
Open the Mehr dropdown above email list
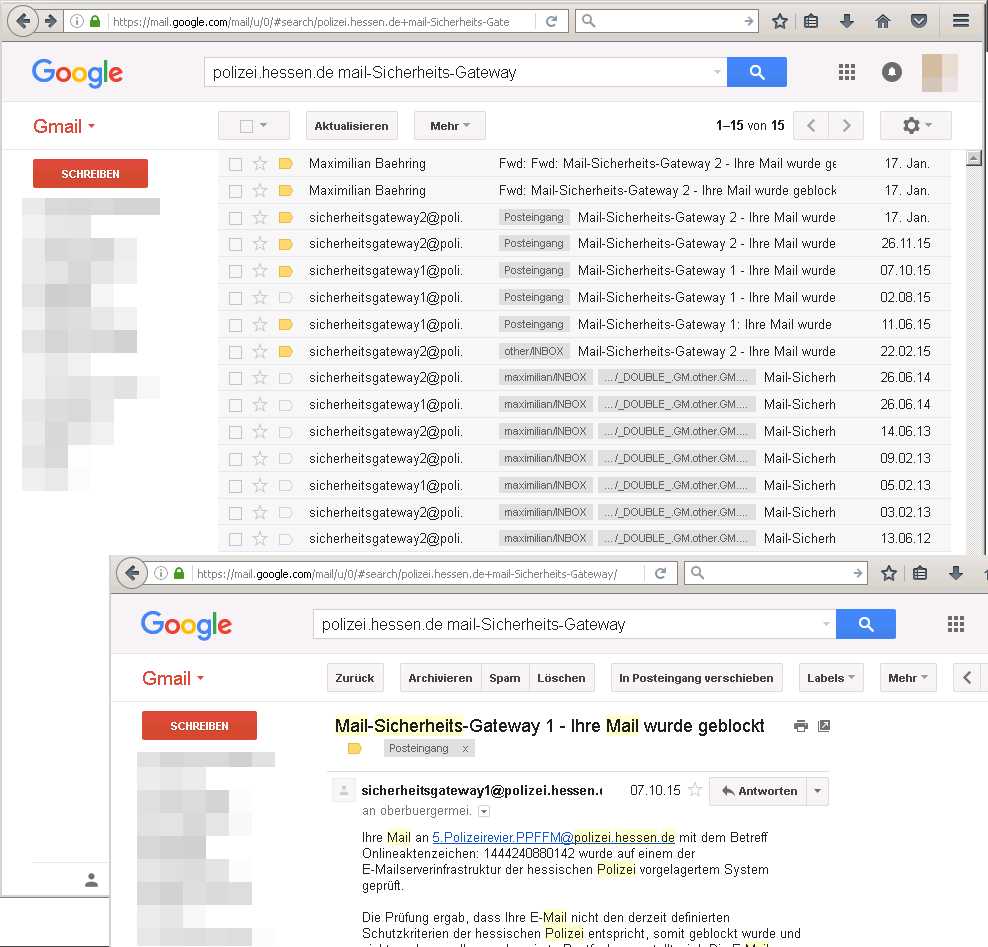coord(449,126)
